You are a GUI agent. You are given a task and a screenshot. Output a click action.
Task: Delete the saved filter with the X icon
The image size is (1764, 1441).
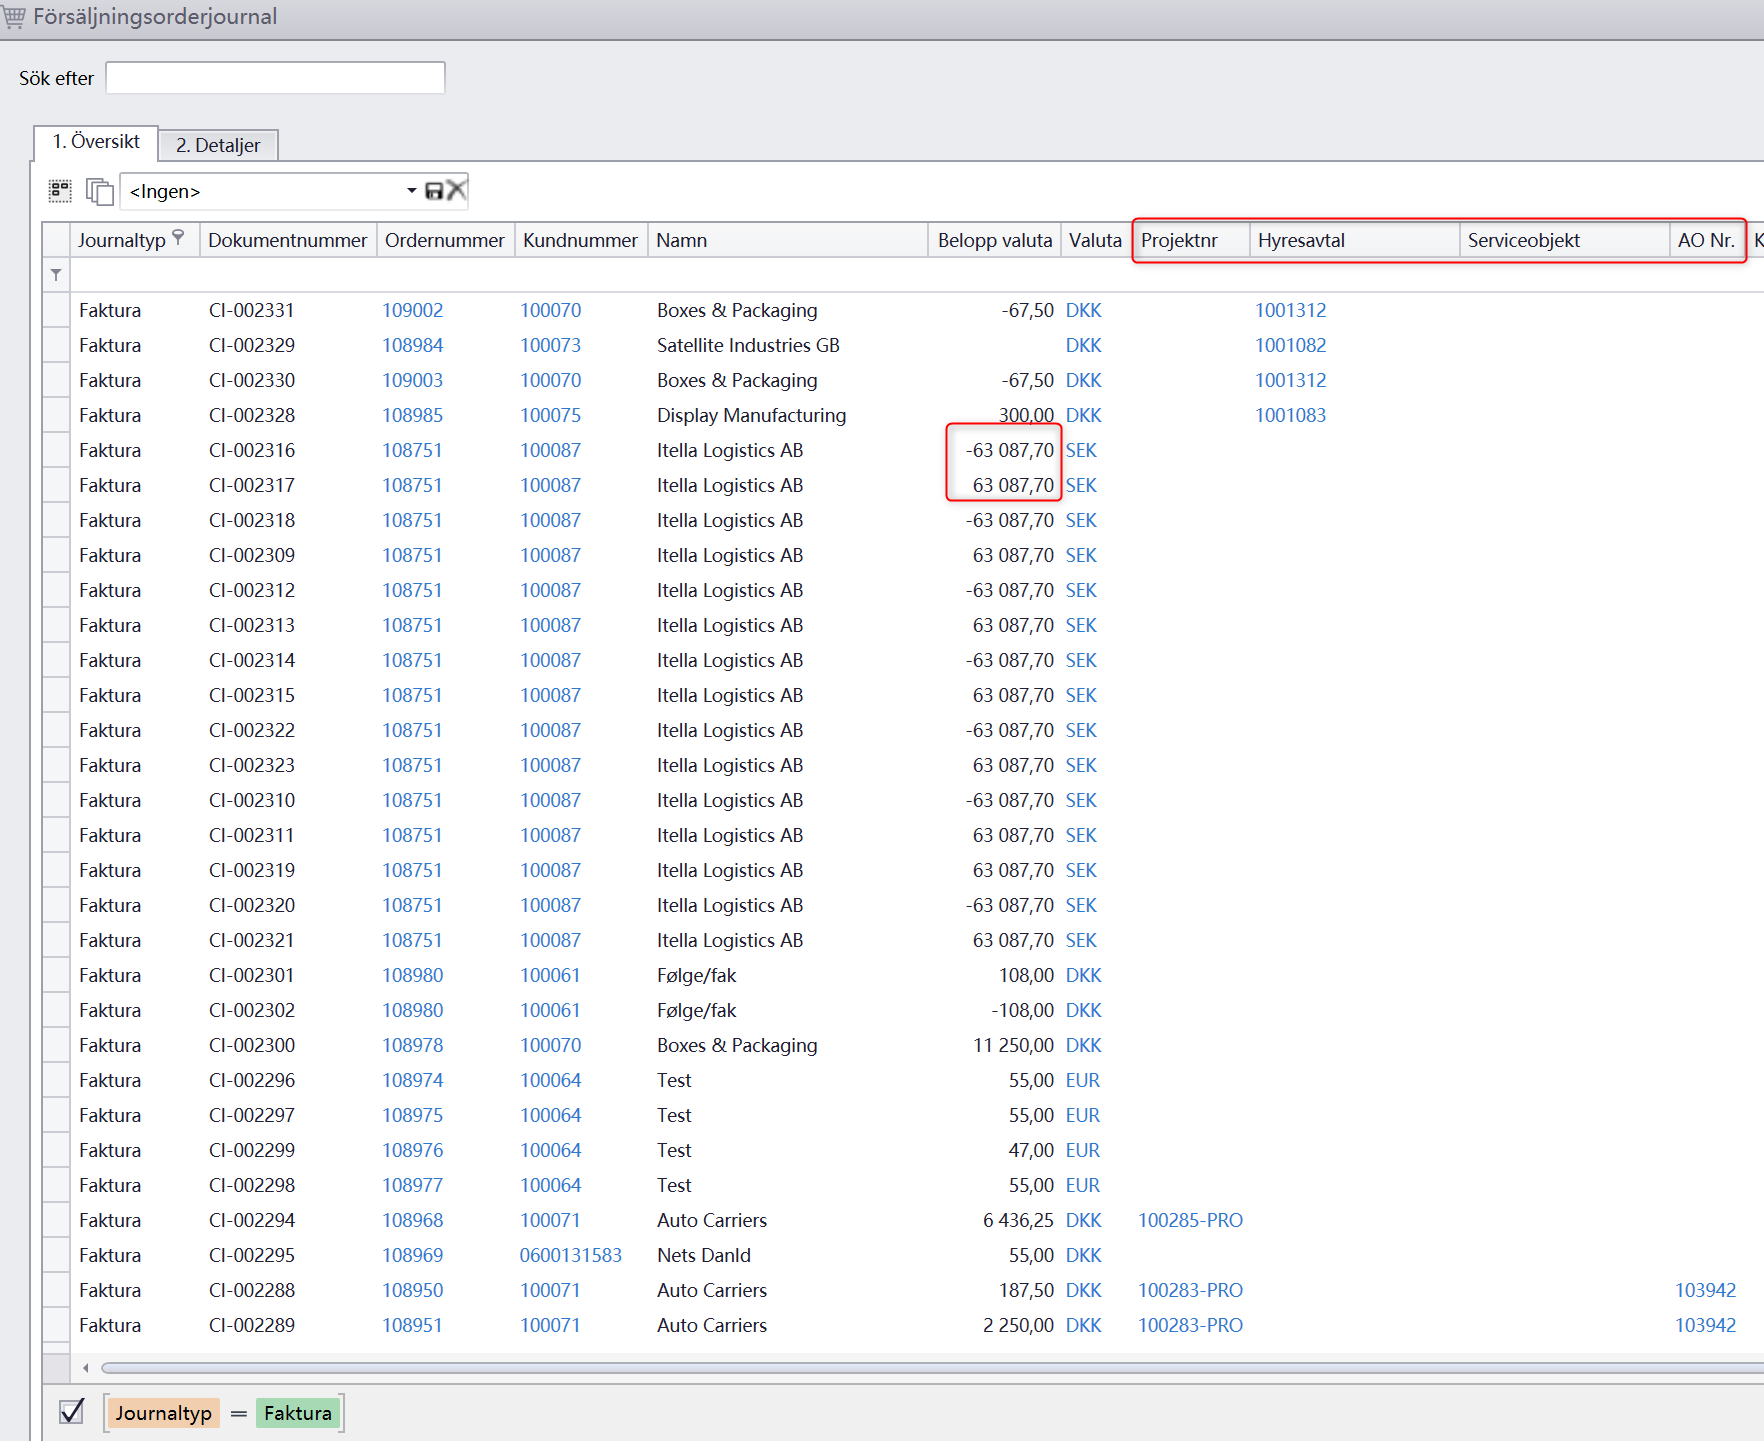456,190
